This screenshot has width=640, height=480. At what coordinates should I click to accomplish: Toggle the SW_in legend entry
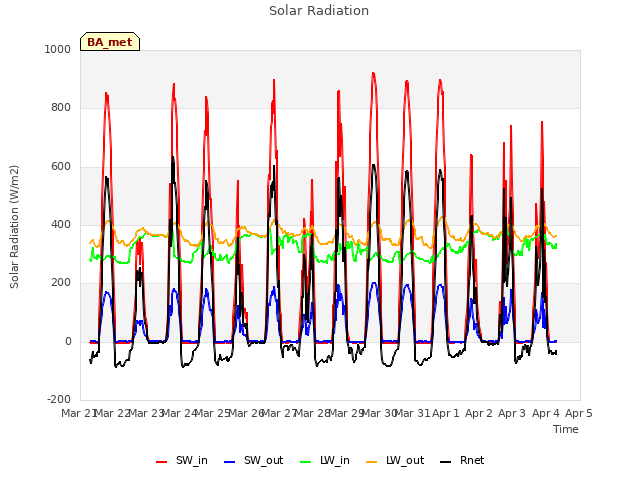coord(182,461)
